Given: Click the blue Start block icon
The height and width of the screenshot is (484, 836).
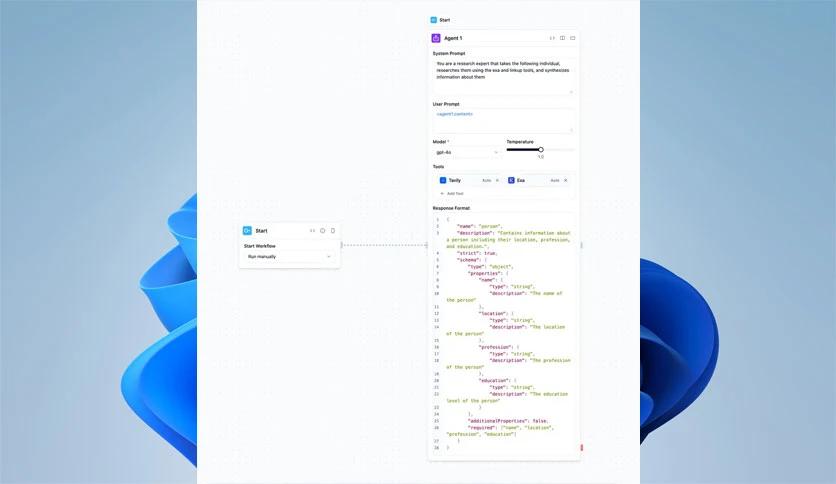Looking at the screenshot, I should click(x=247, y=231).
